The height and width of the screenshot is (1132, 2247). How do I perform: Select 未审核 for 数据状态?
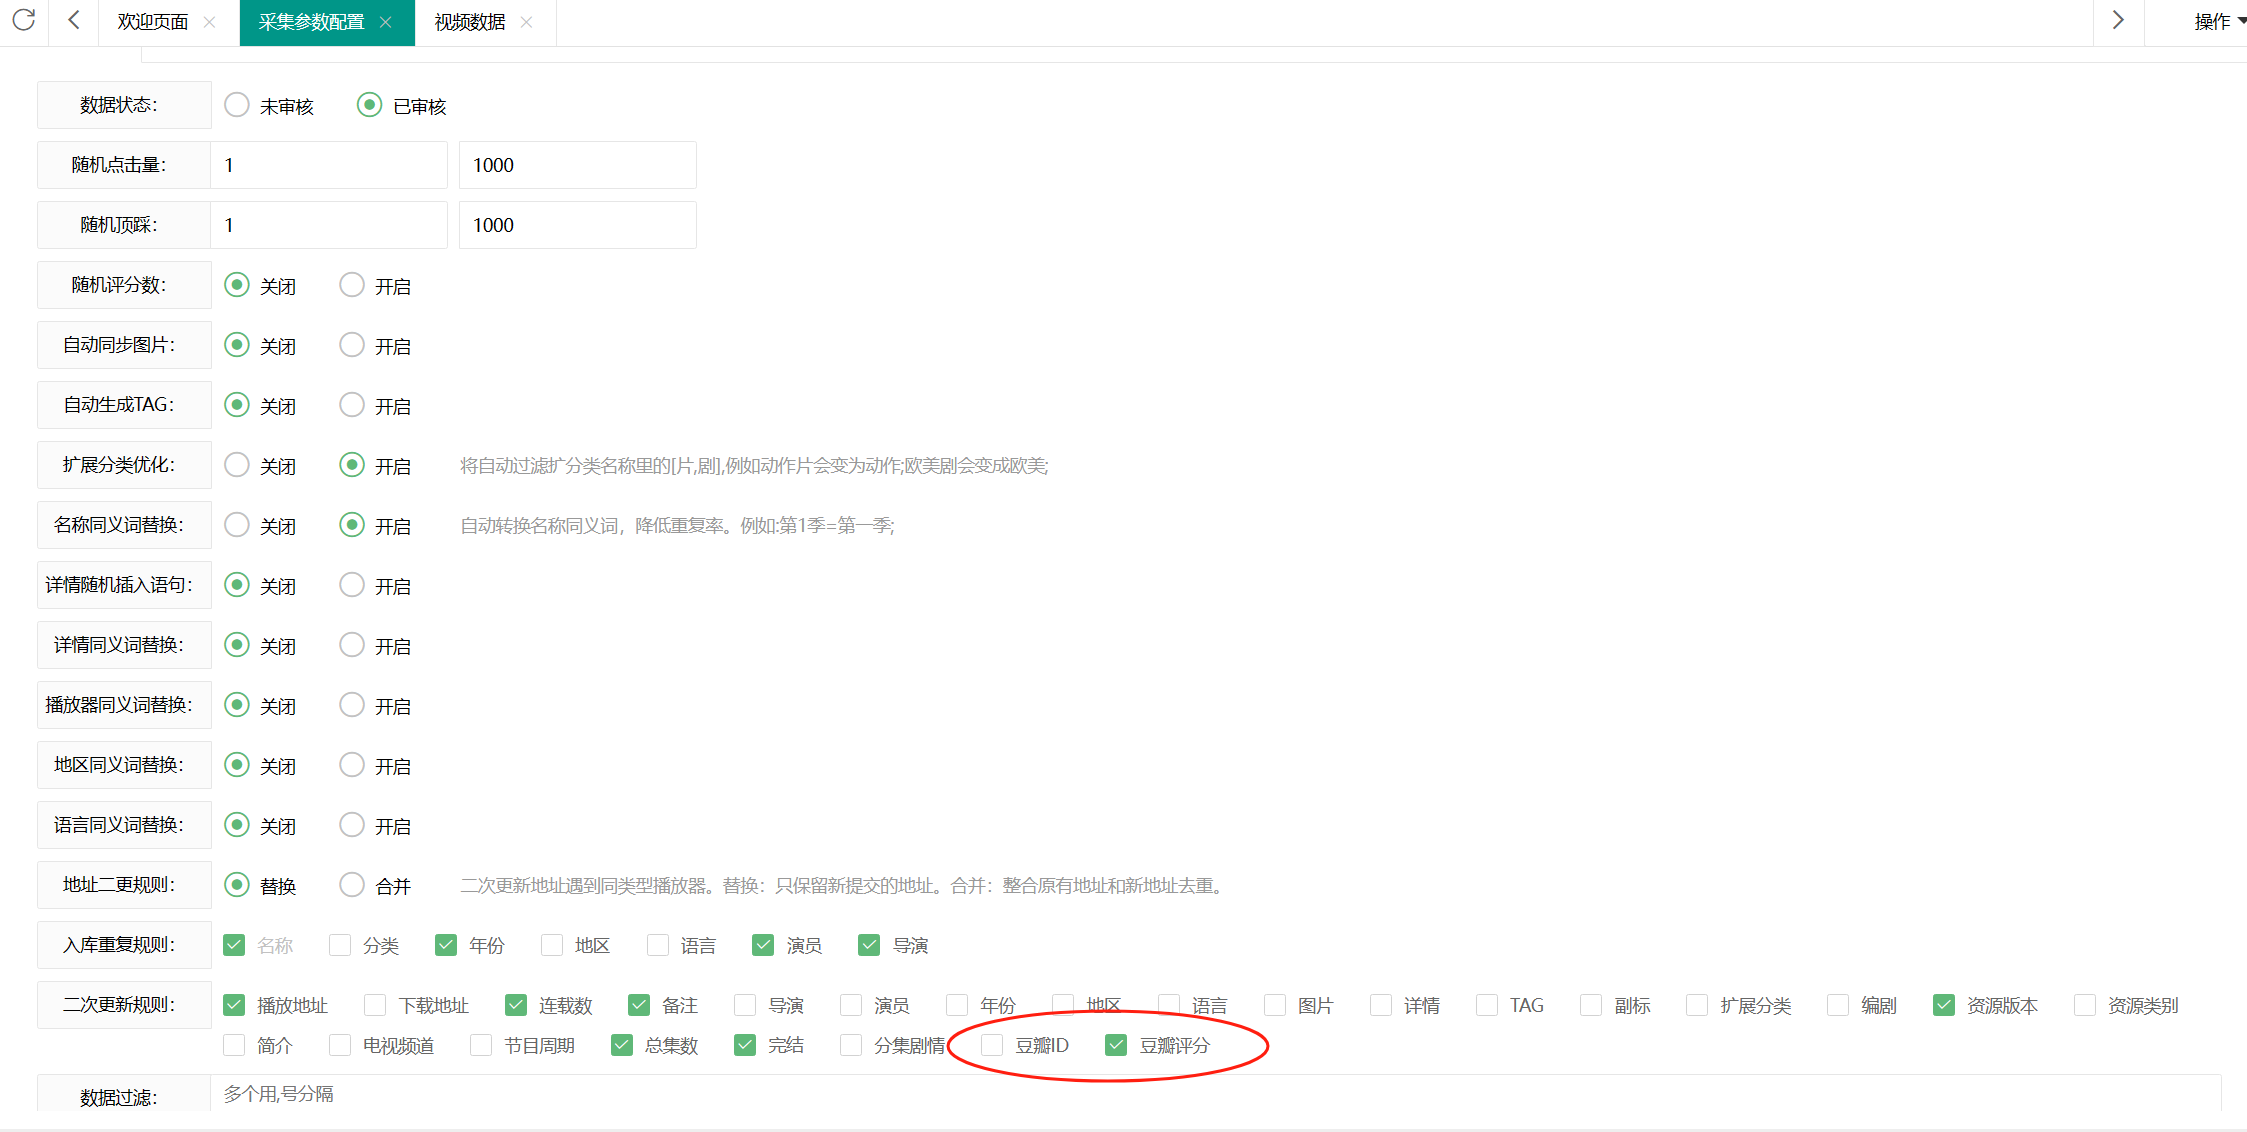tap(237, 105)
